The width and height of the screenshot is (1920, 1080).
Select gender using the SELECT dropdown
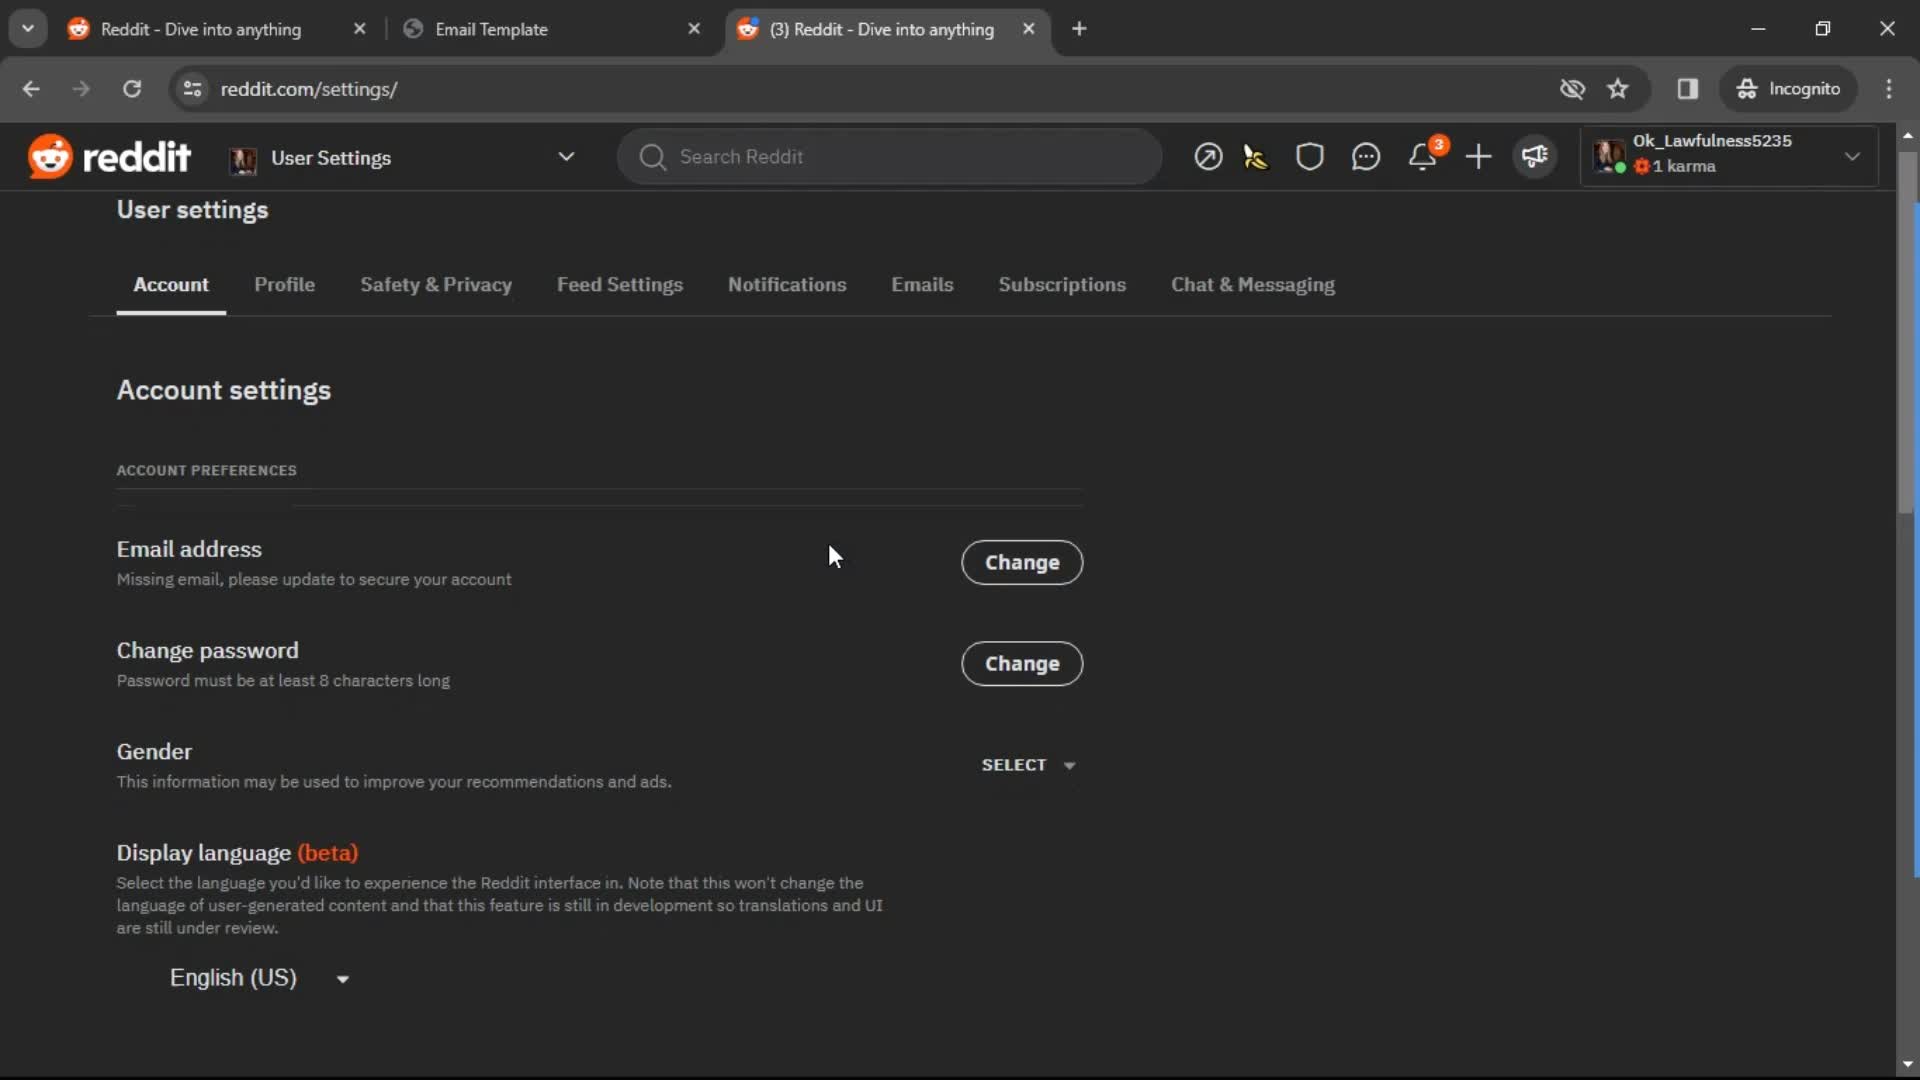tap(1029, 765)
